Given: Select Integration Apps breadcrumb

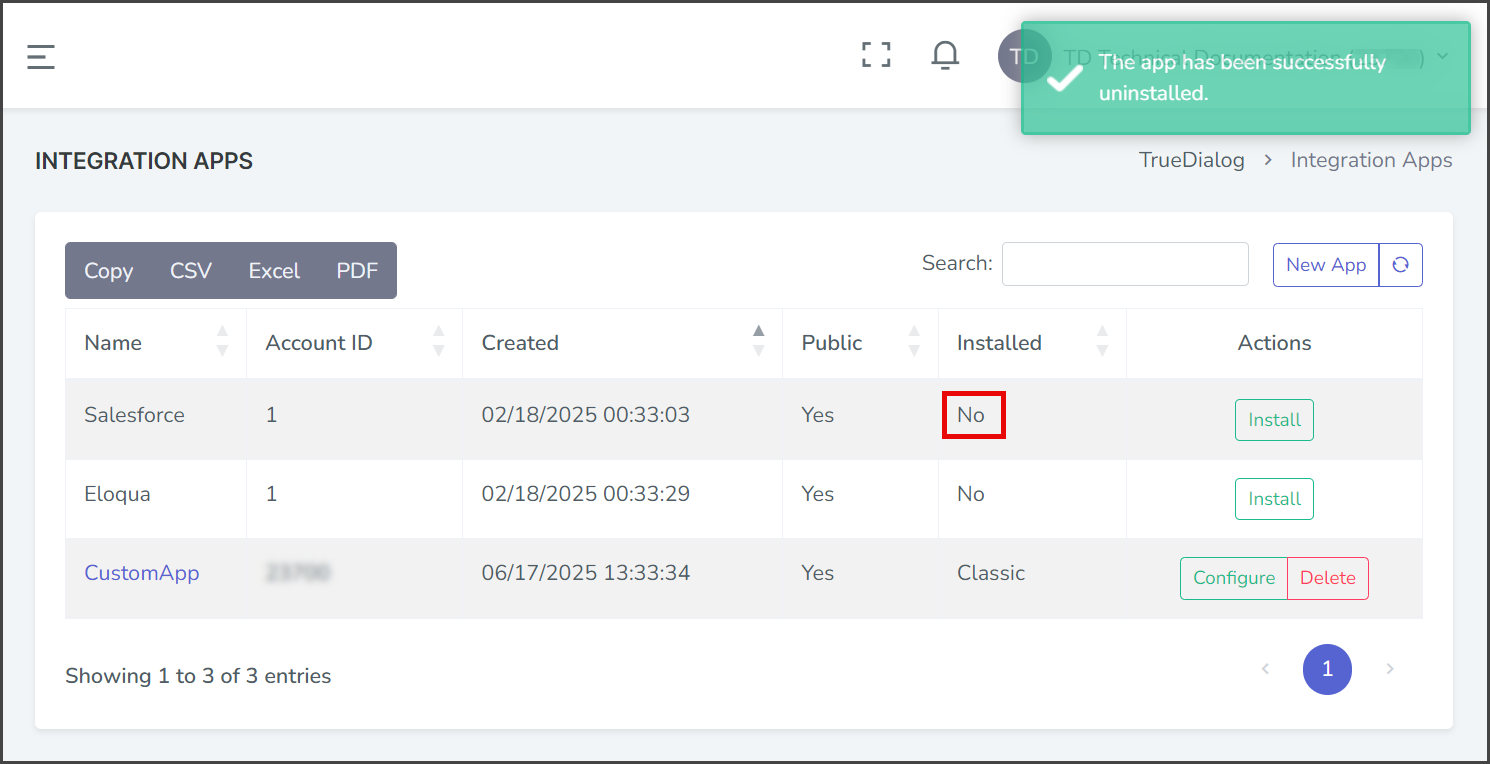Looking at the screenshot, I should click(x=1371, y=160).
